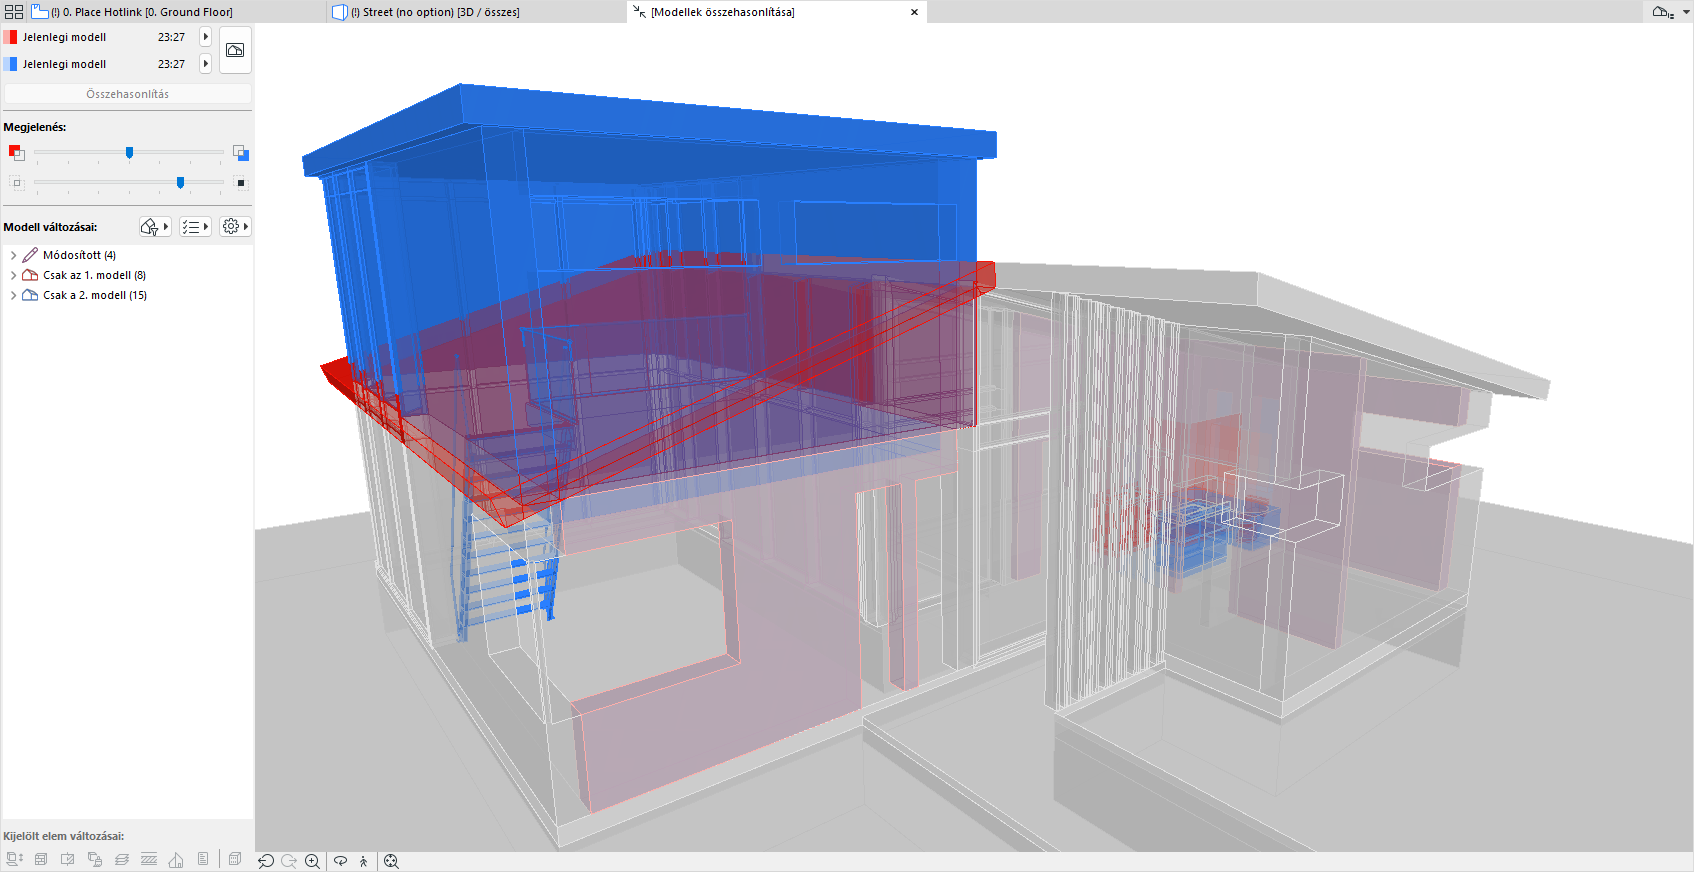Click the element edit change icon
1694x872 pixels.
click(68, 859)
